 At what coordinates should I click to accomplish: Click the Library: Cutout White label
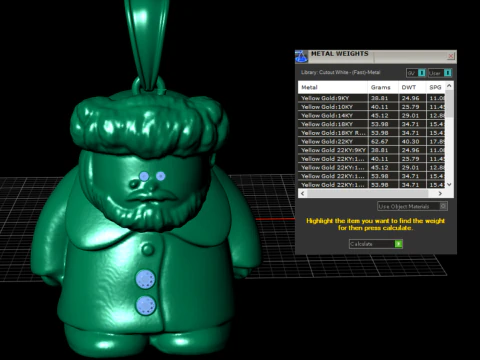(x=340, y=72)
